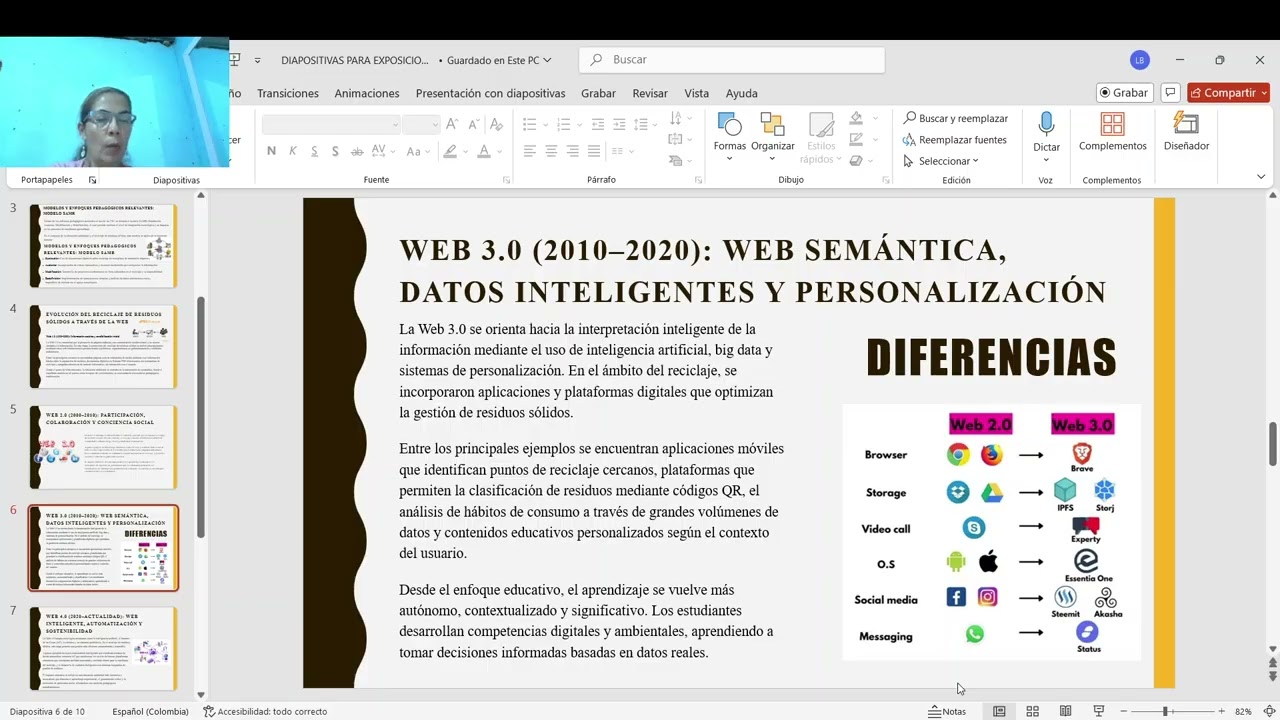Toggle the Notas notes pane
The width and height of the screenshot is (1280, 720).
coord(947,711)
